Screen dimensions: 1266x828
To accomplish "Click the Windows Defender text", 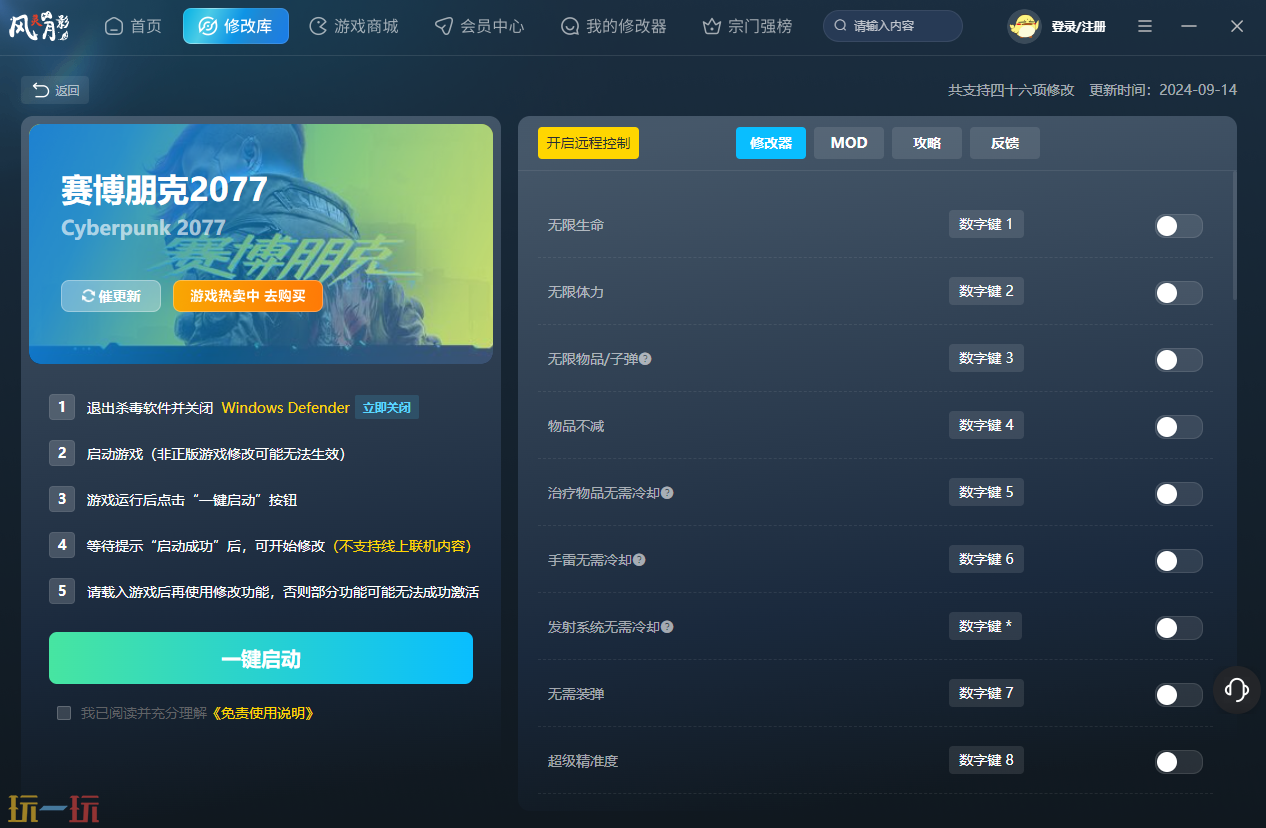I will (x=286, y=408).
